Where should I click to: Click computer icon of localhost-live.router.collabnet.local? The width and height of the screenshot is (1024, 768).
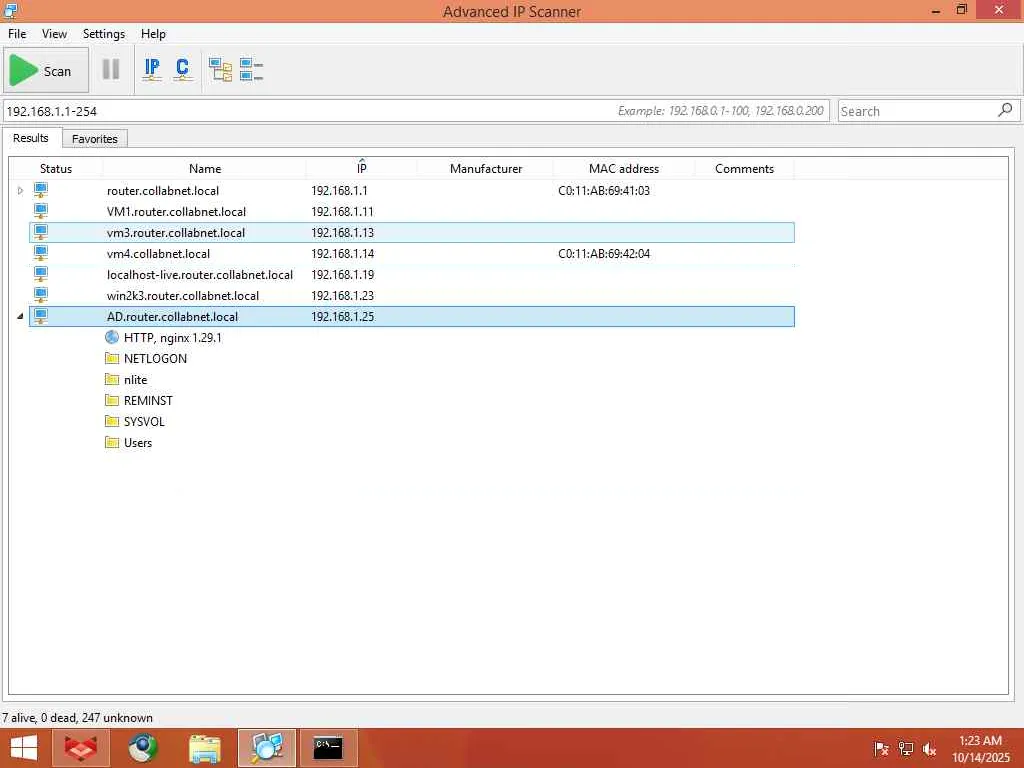(x=41, y=274)
